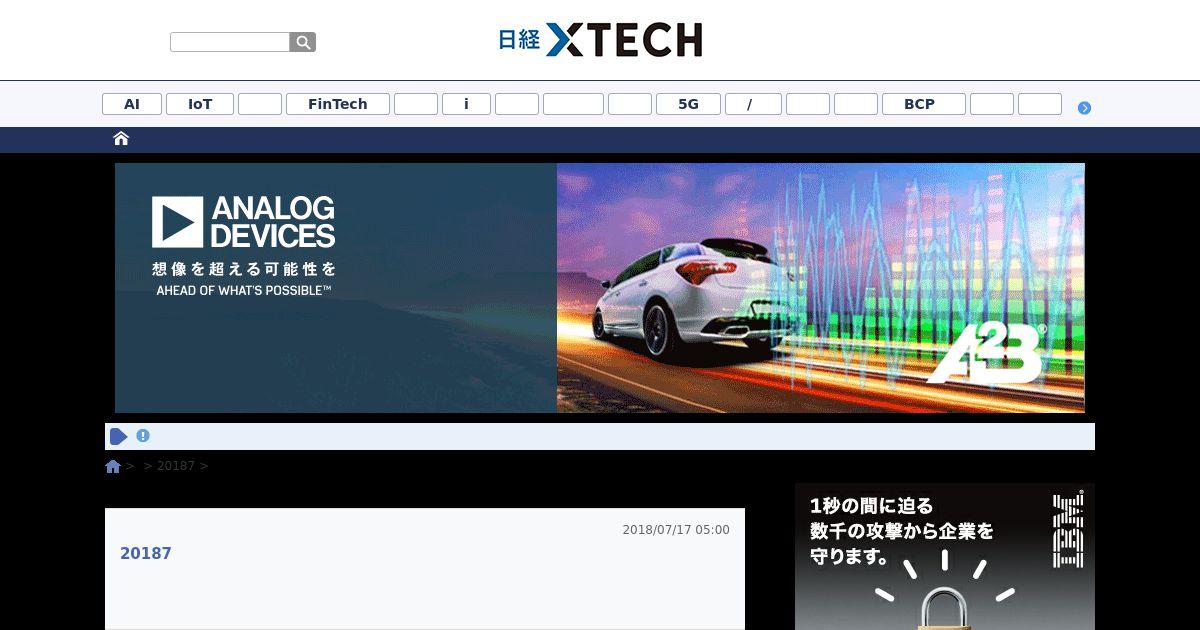Open the exclamation notice icon
The width and height of the screenshot is (1200, 630).
point(143,436)
